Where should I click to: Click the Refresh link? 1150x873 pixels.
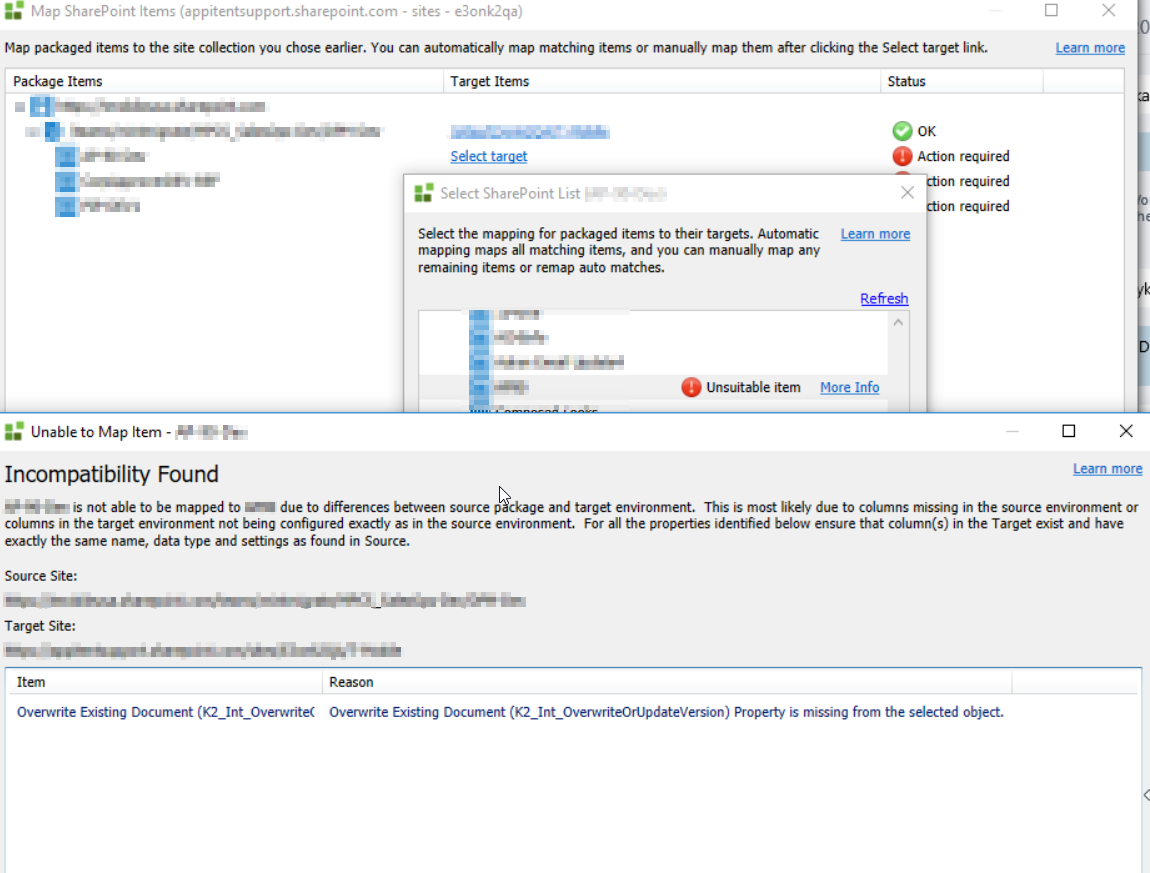click(884, 299)
